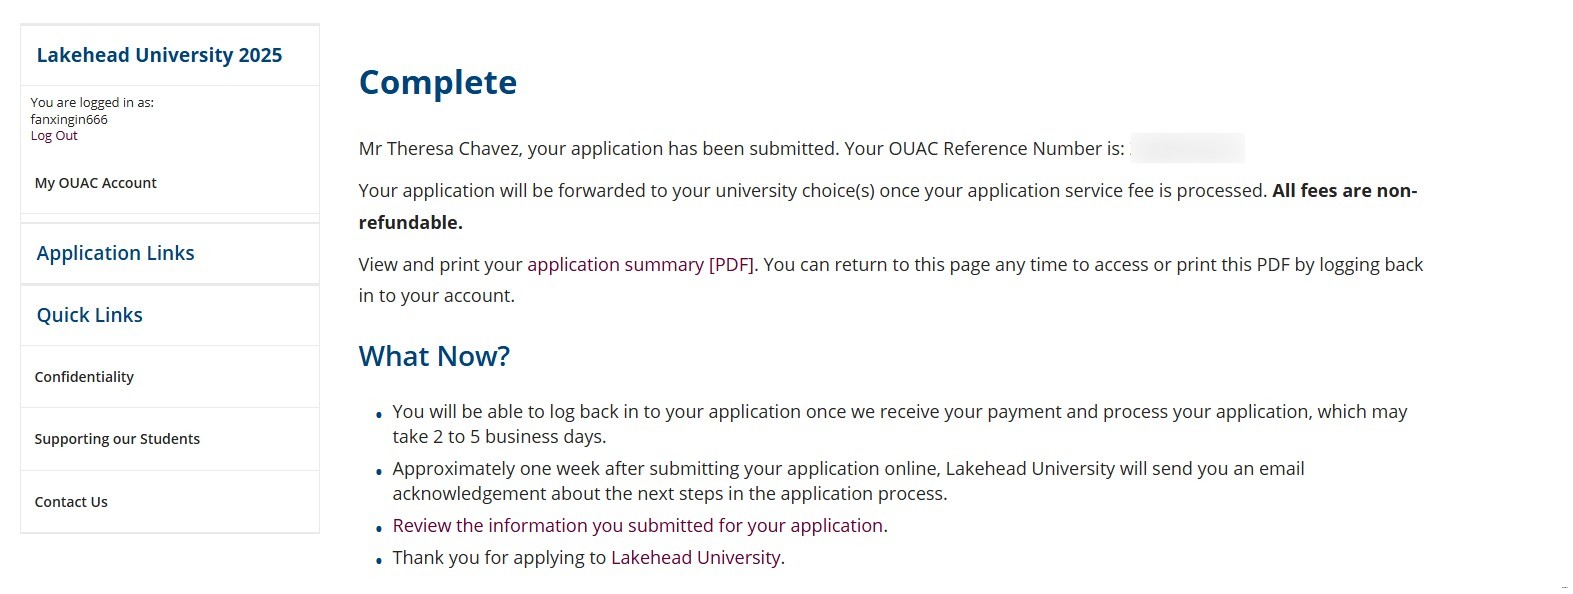Click the bold non-refundable fees notice

pyautogui.click(x=1344, y=191)
